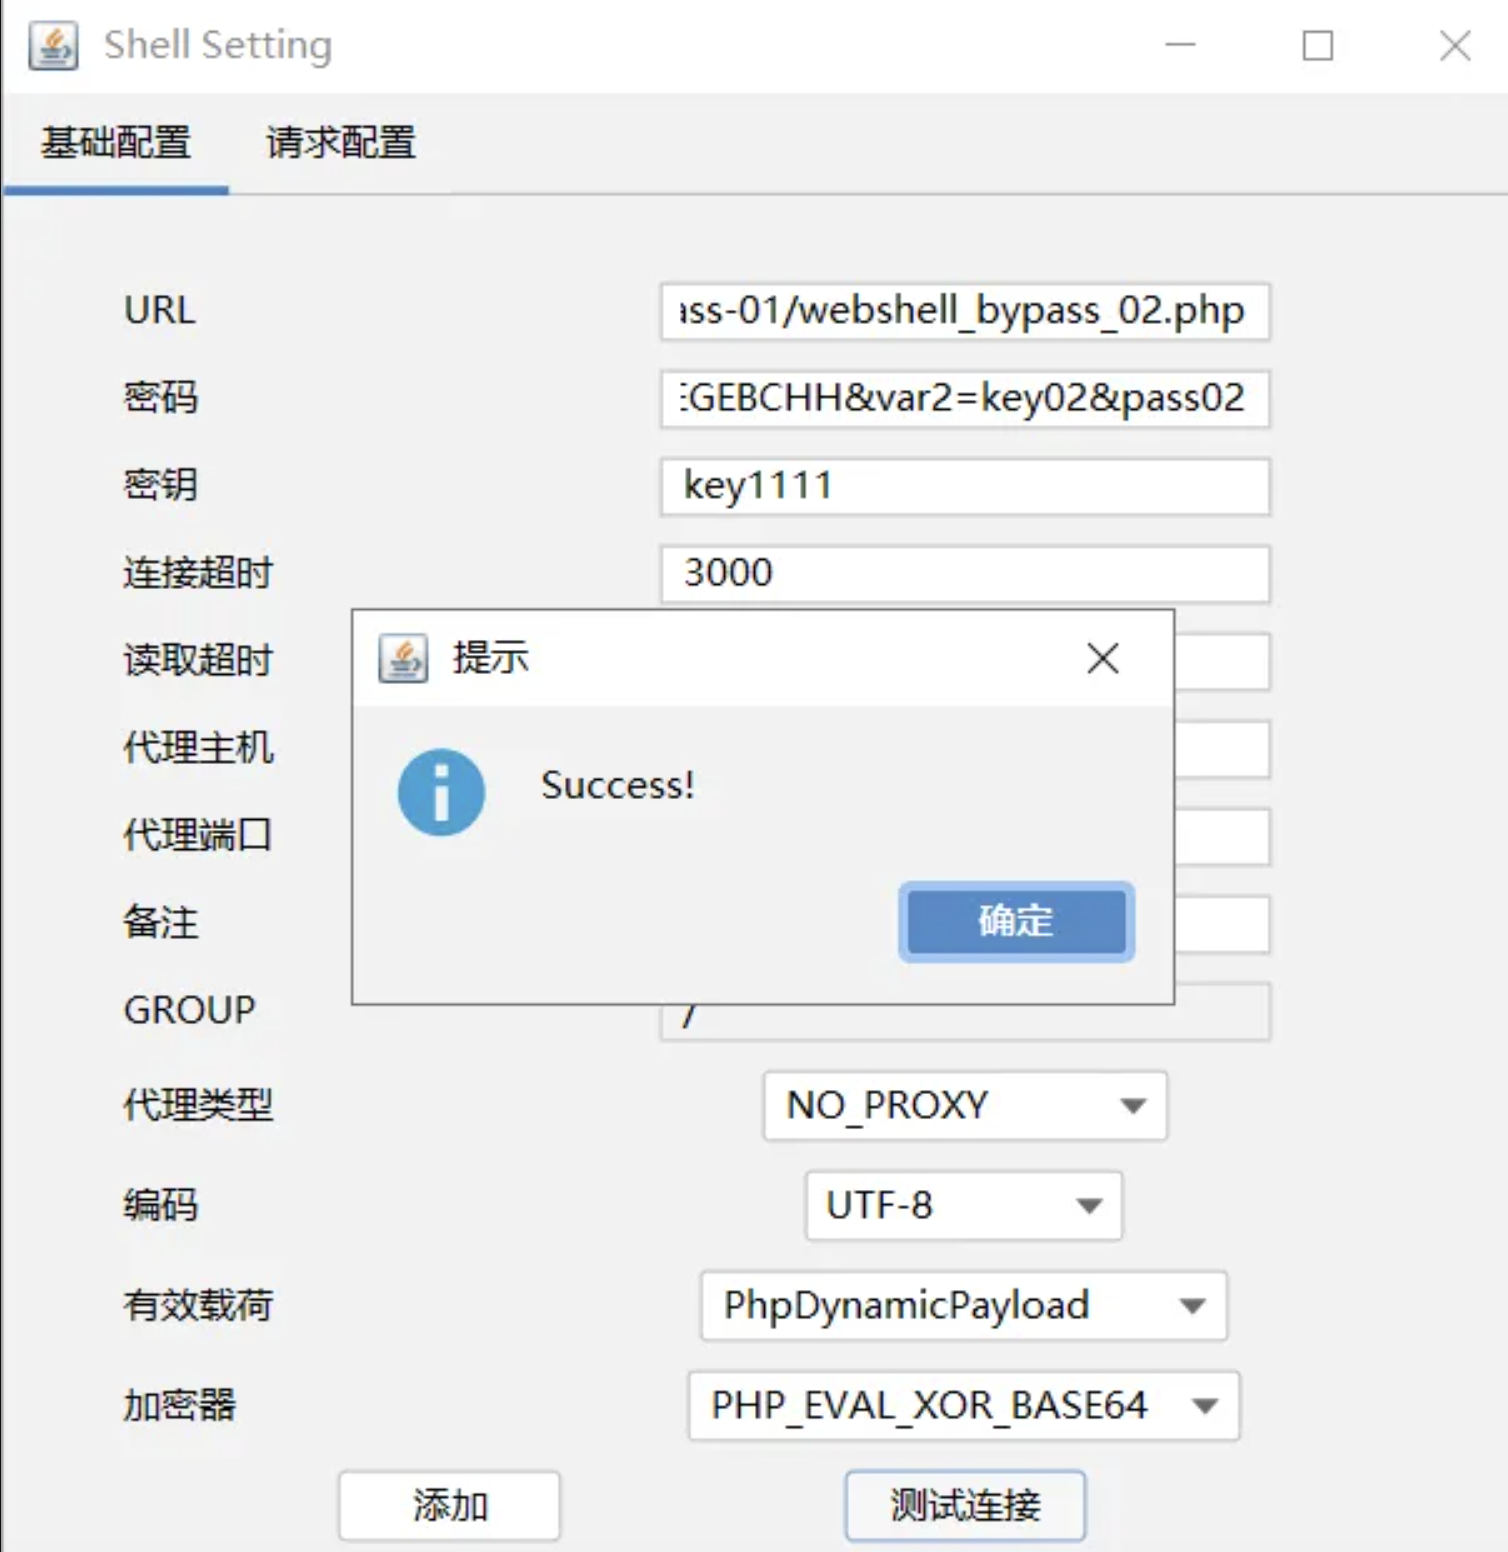Screen dimensions: 1508x1552
Task: Click the blue info icon beside Success!
Action: (441, 792)
